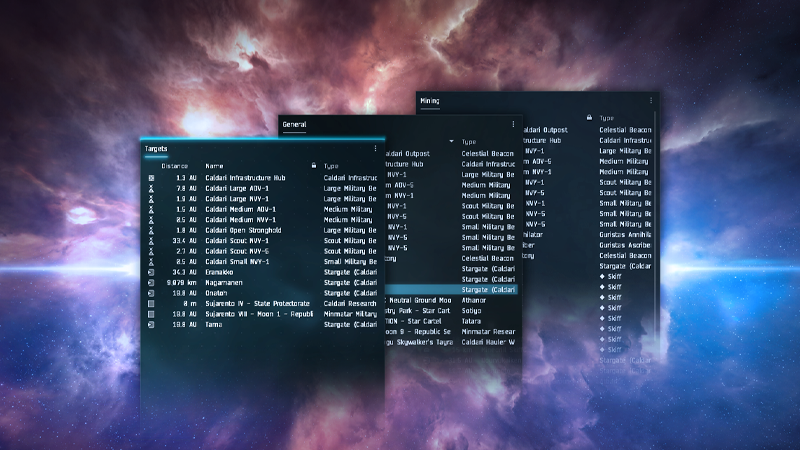
Task: Select the Nagamanen stargate name
Action: (224, 283)
